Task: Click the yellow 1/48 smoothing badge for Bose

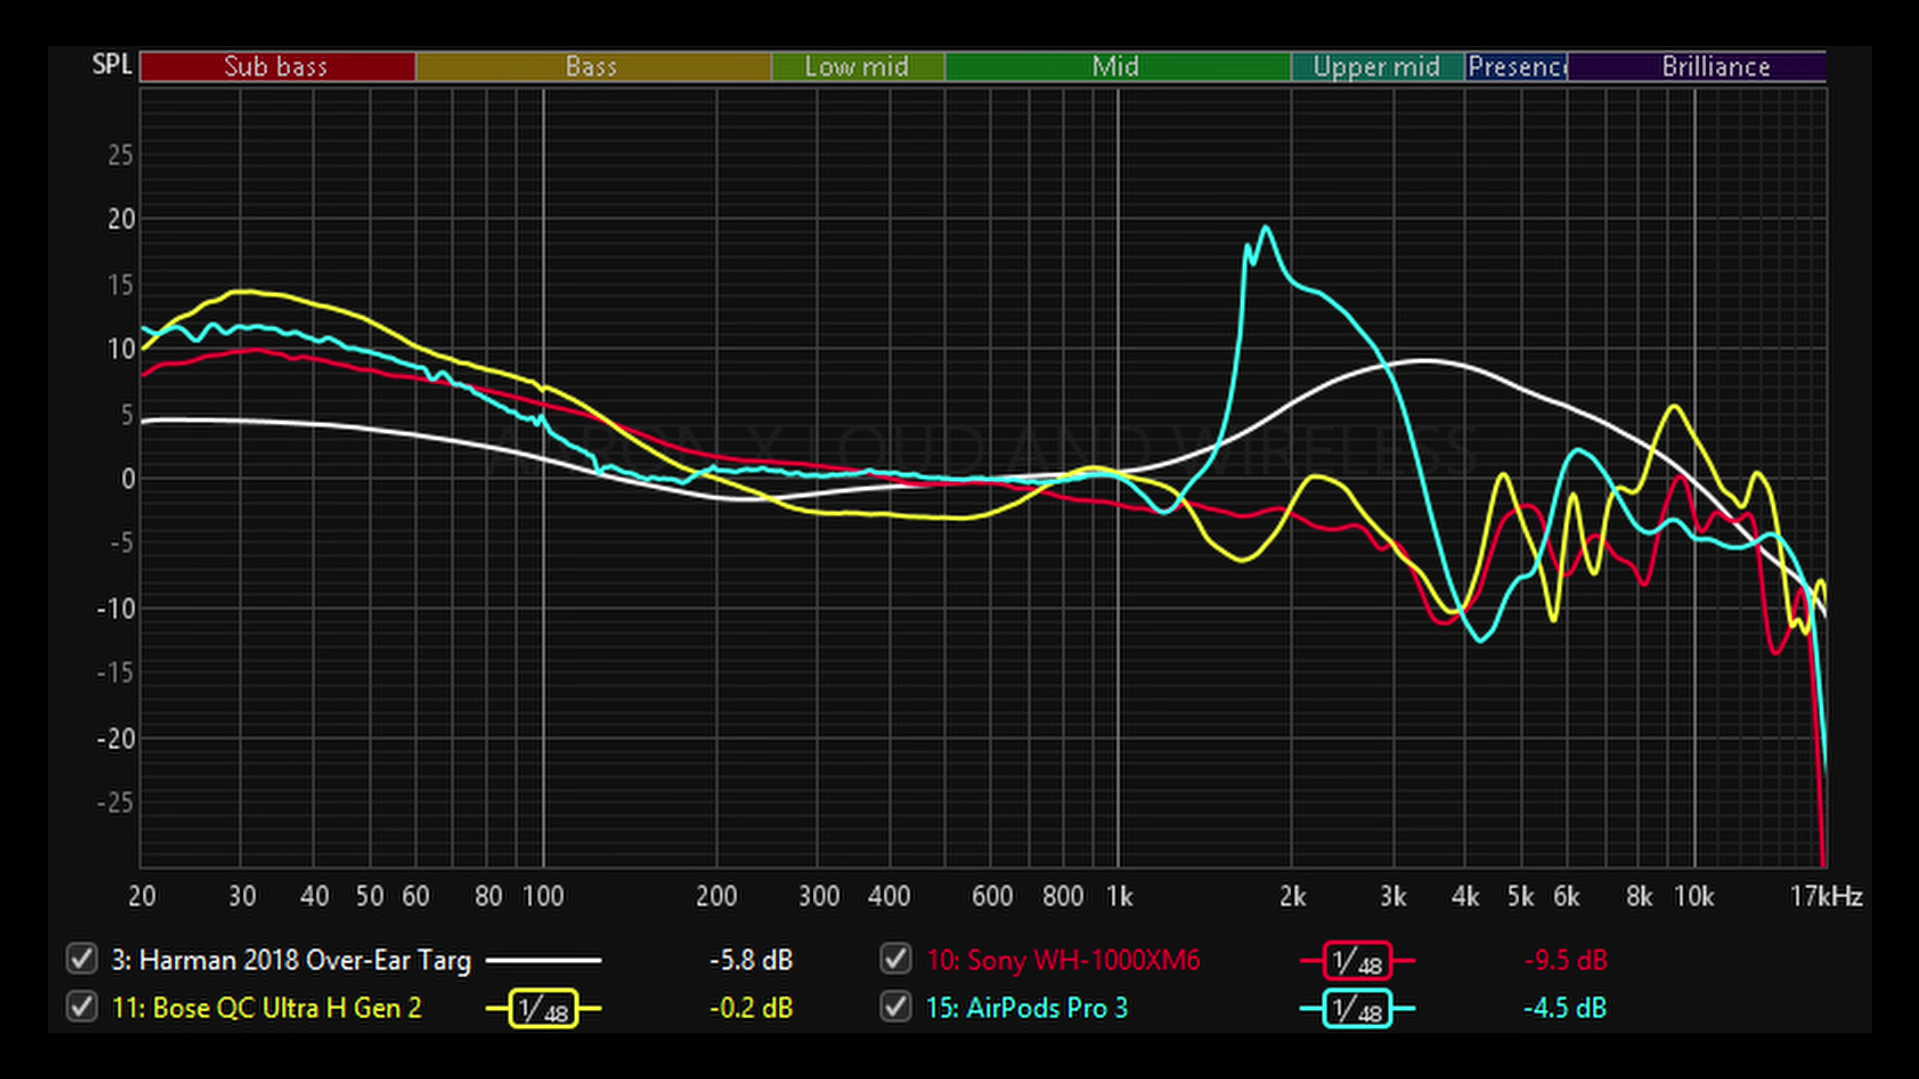Action: point(543,1008)
